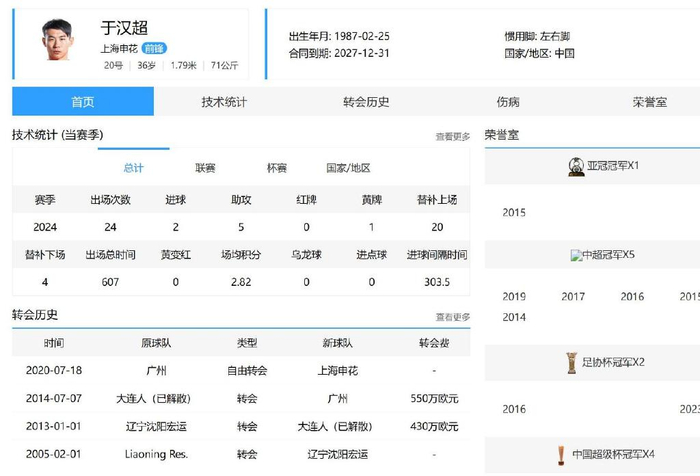Click 大连人（已解散） in the 2014-07-07 row

[154, 398]
